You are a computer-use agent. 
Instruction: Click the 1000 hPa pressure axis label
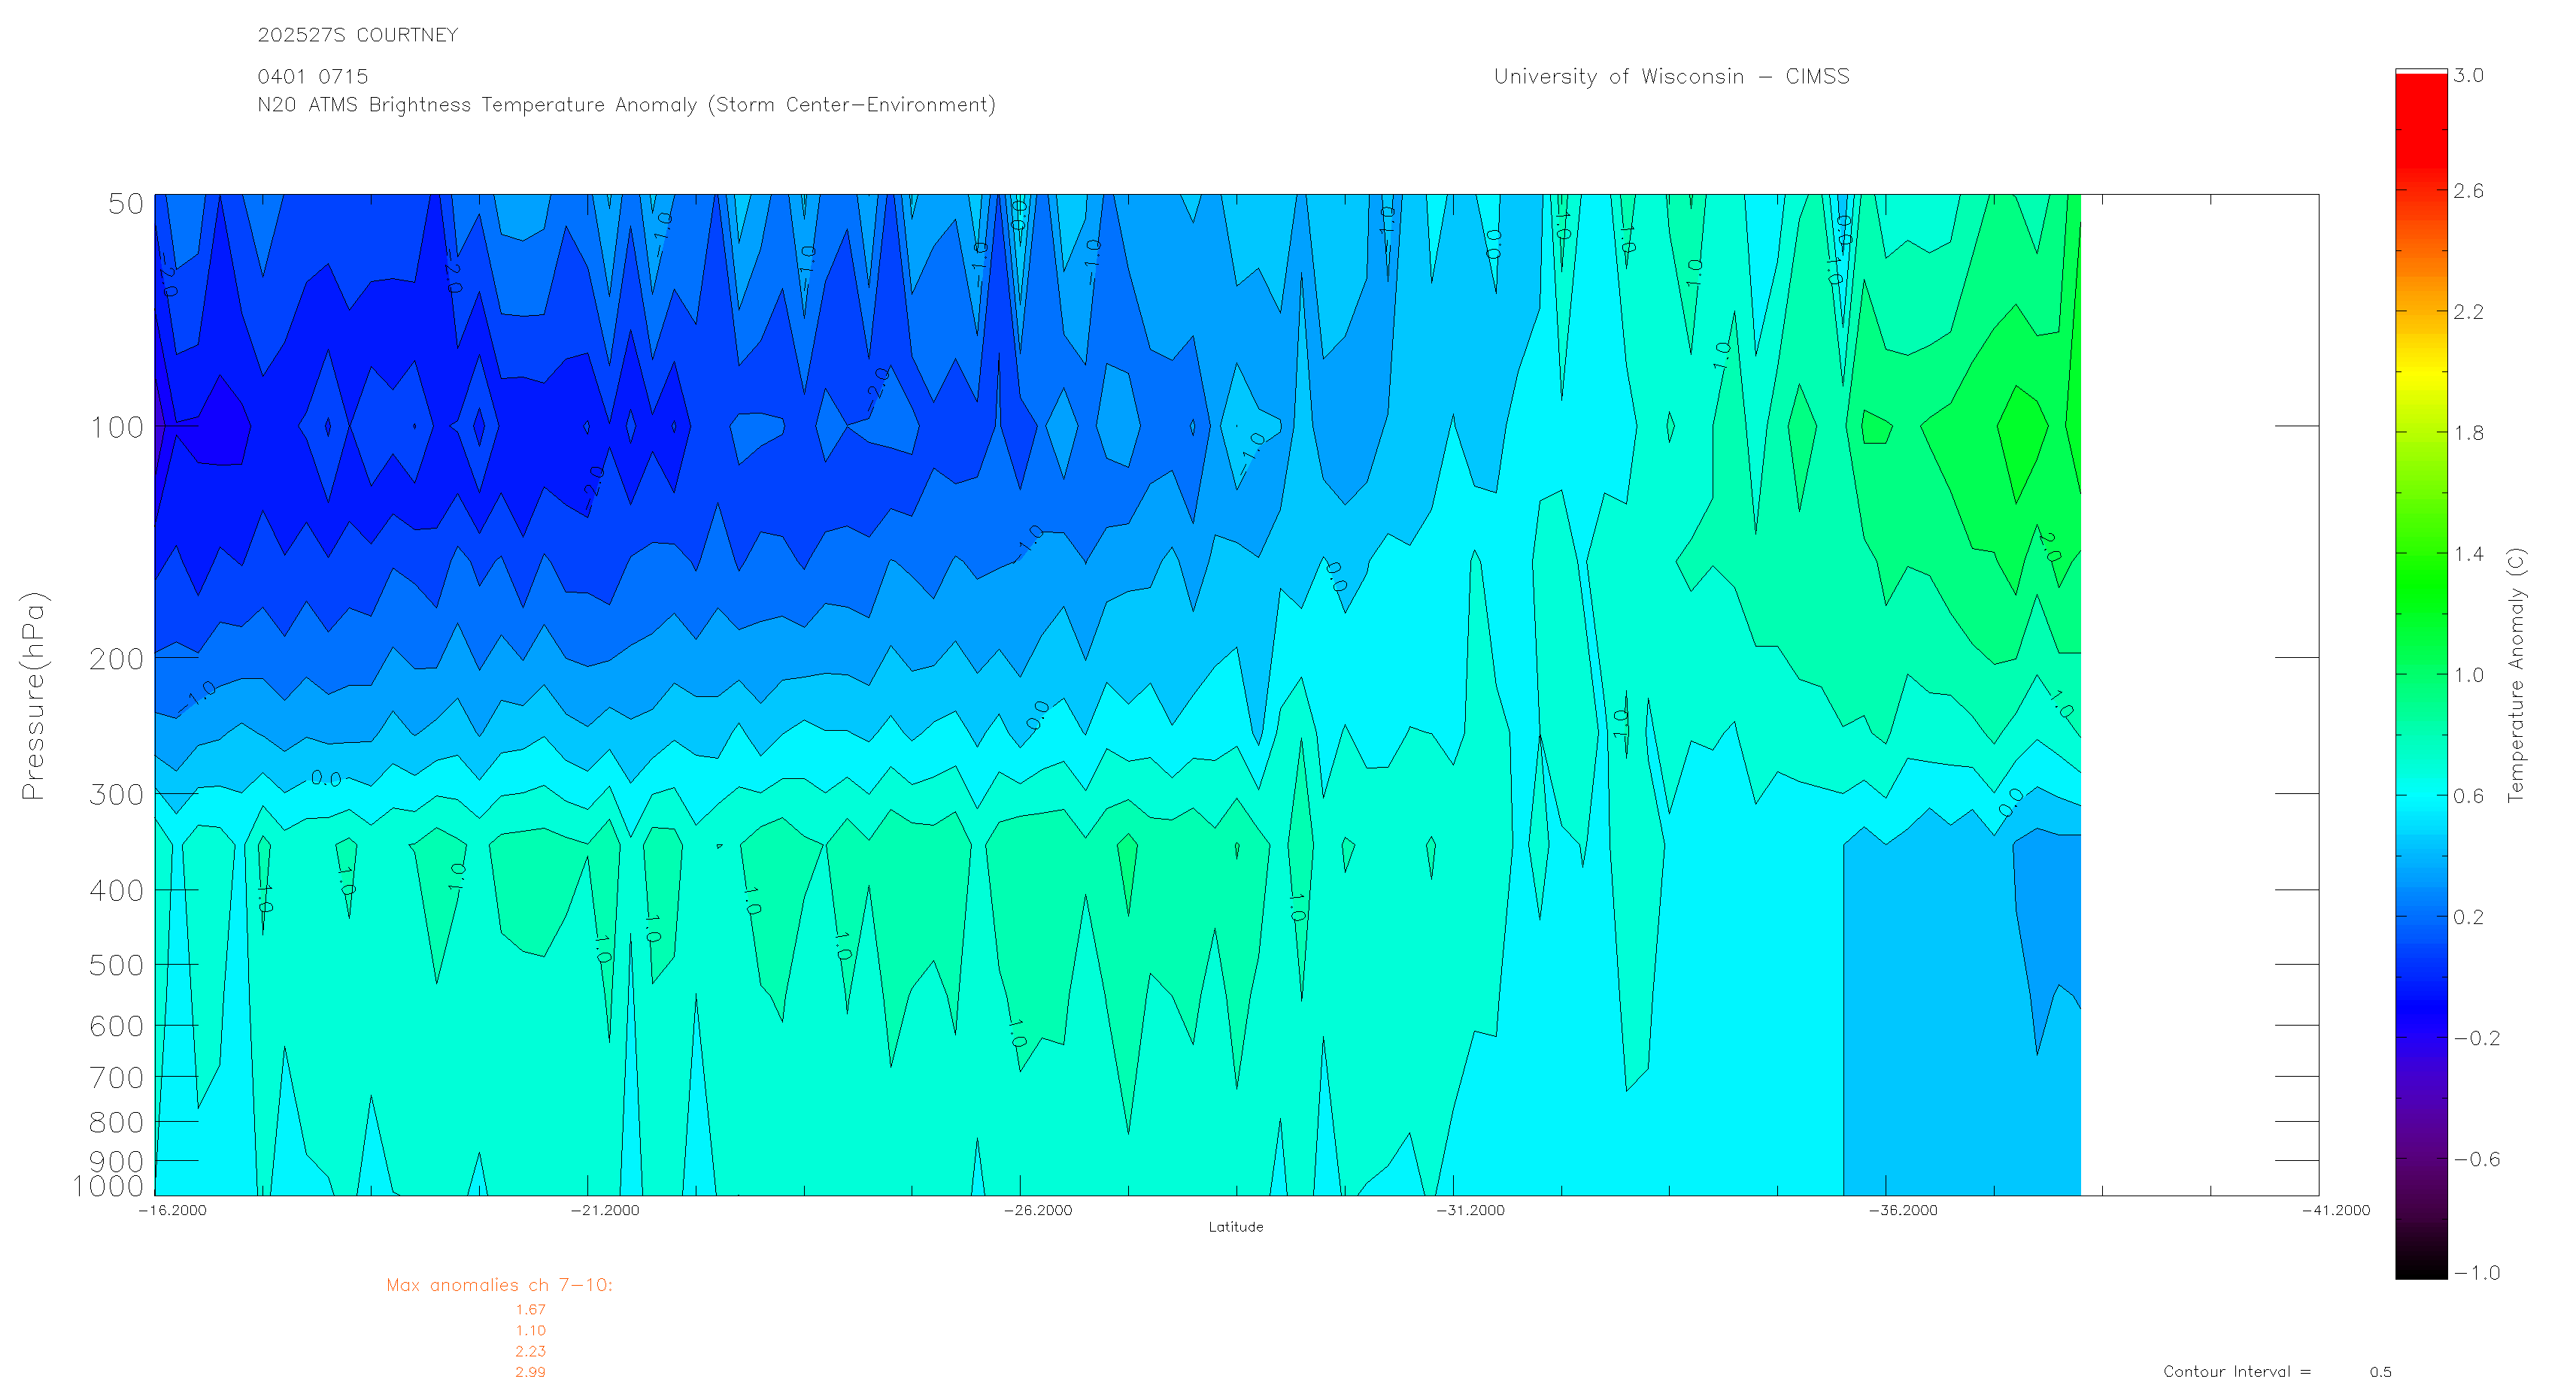coord(108,1187)
